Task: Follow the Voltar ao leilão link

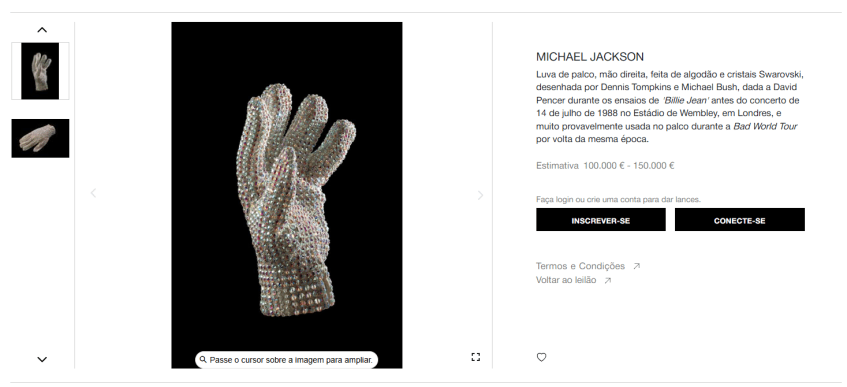Action: [566, 280]
